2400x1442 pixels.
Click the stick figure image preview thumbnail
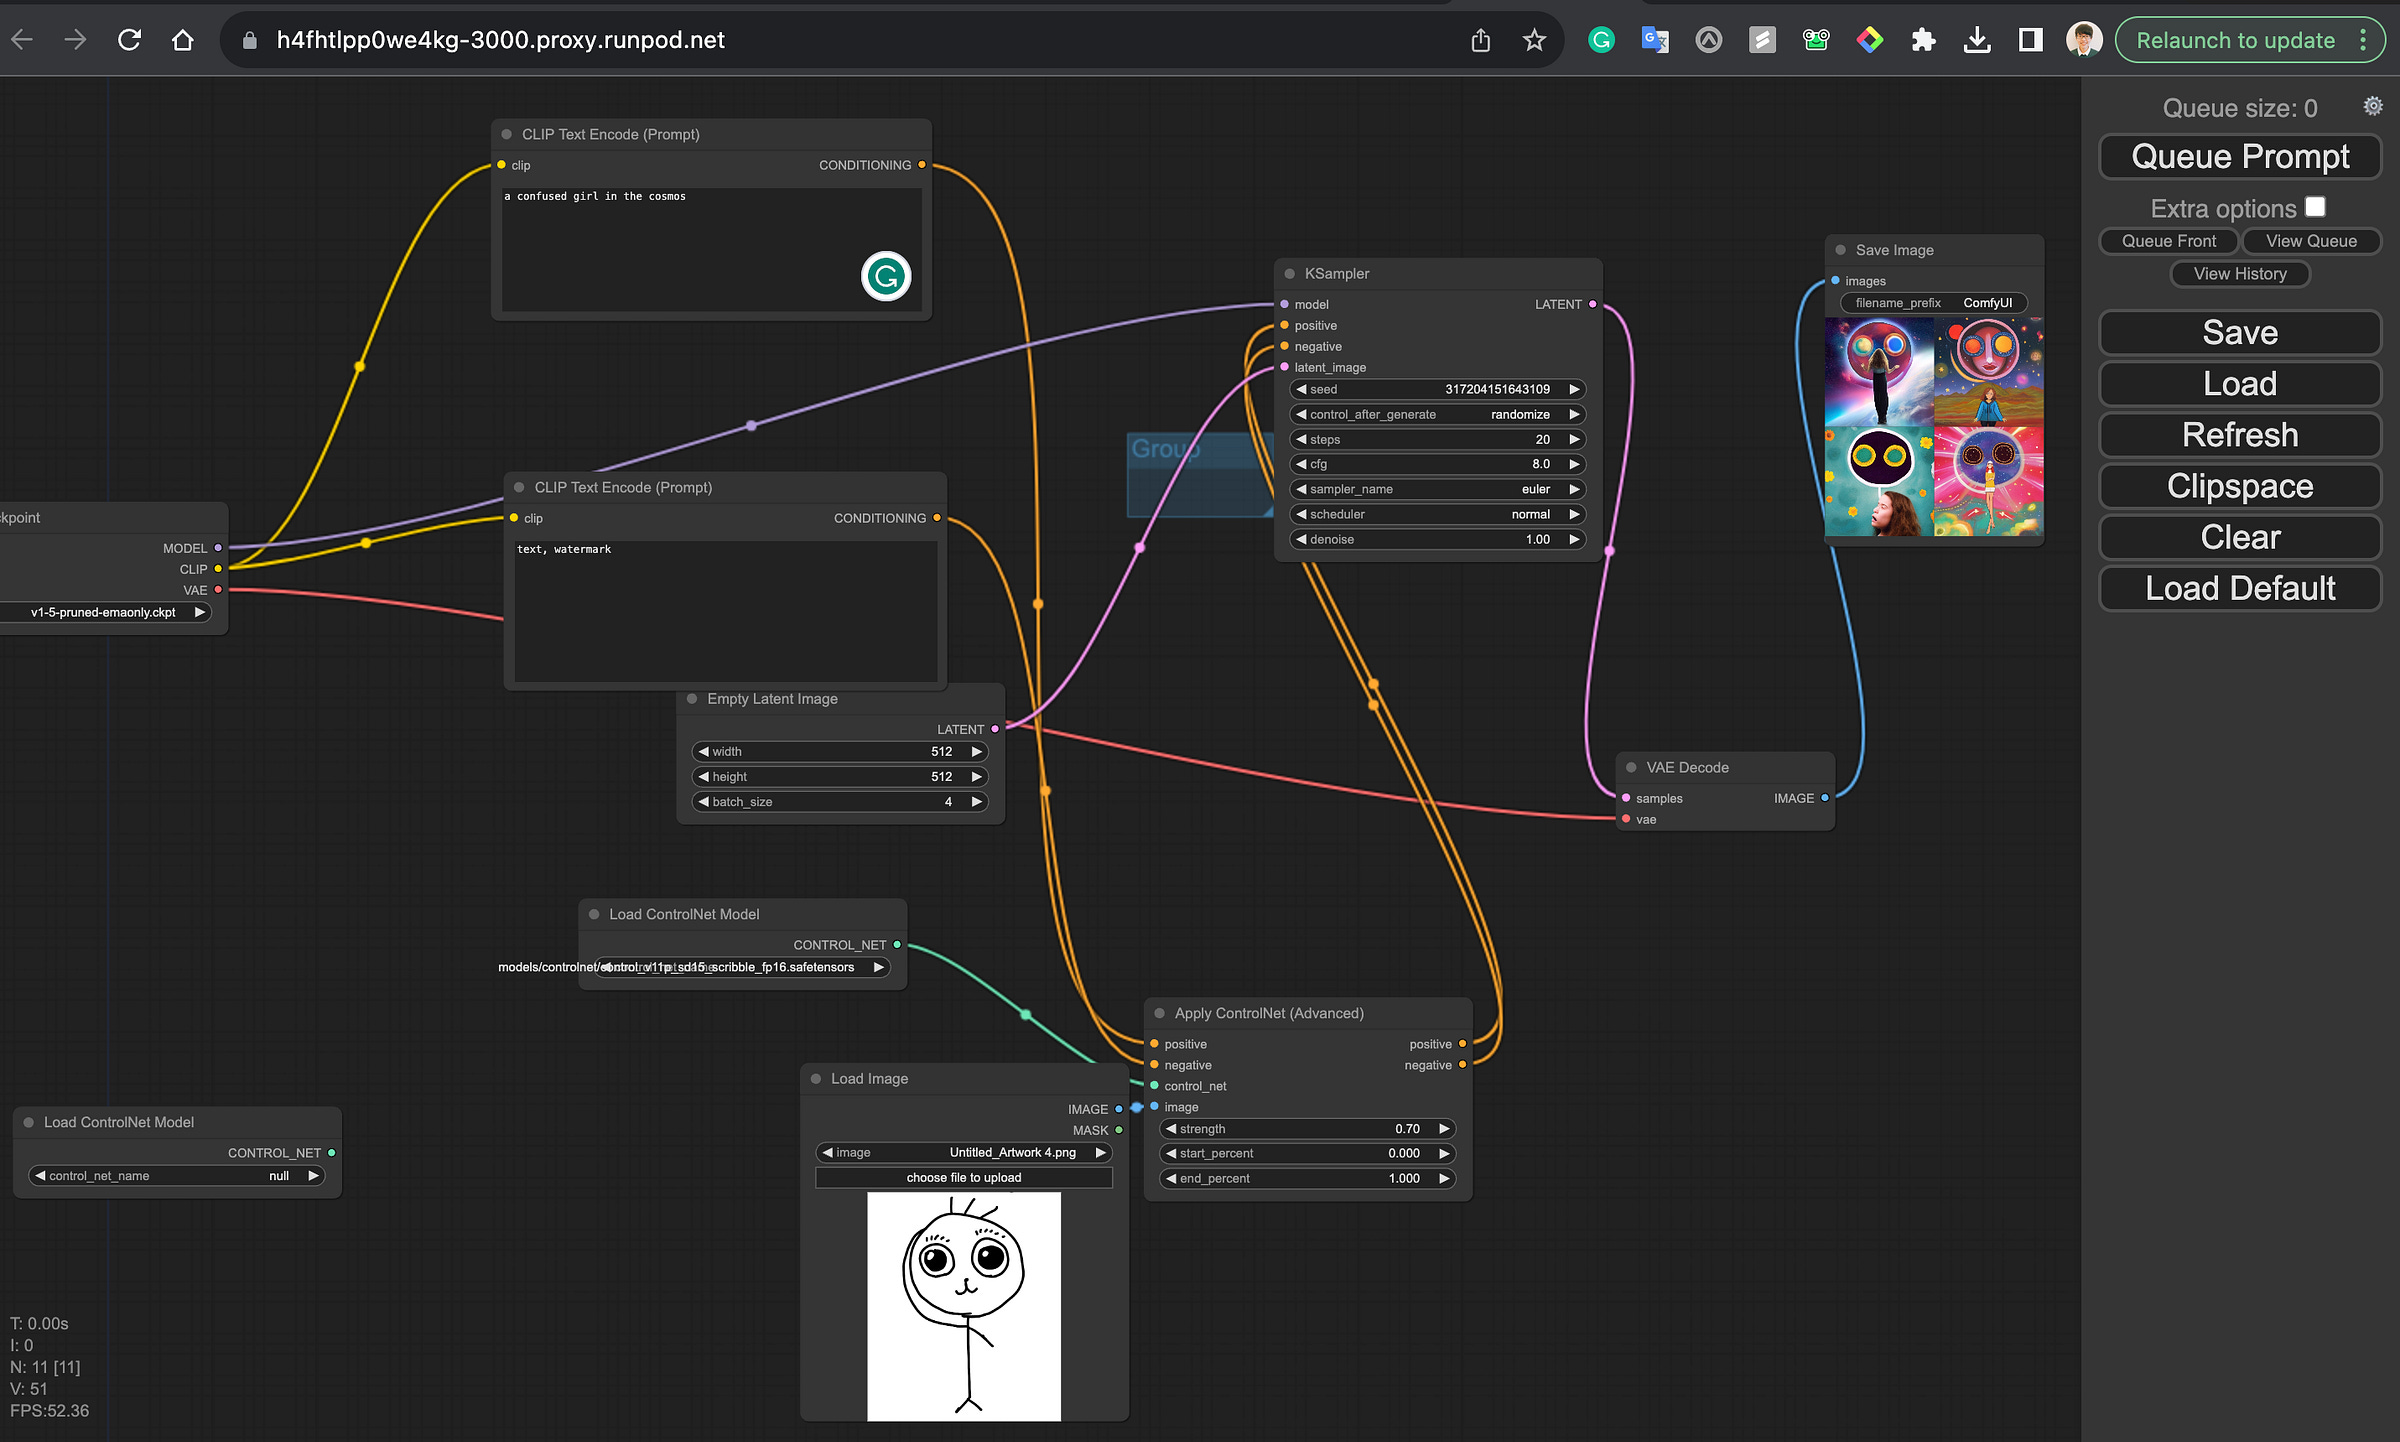tap(963, 1305)
